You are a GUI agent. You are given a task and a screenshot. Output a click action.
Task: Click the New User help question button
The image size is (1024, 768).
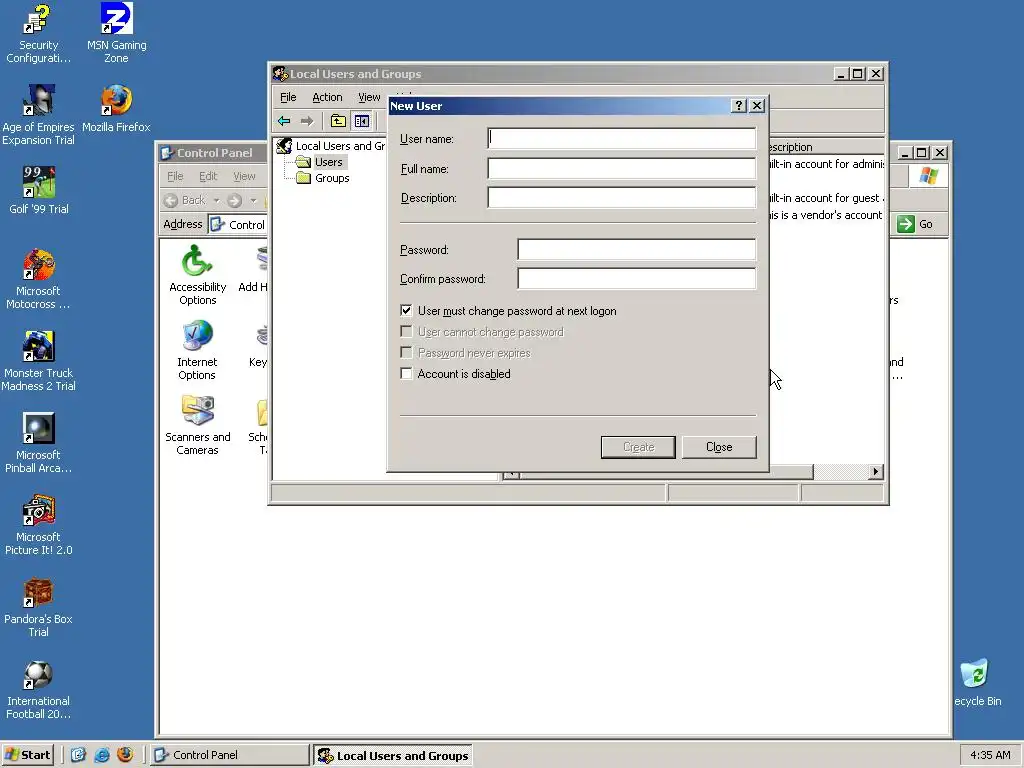[x=738, y=106]
